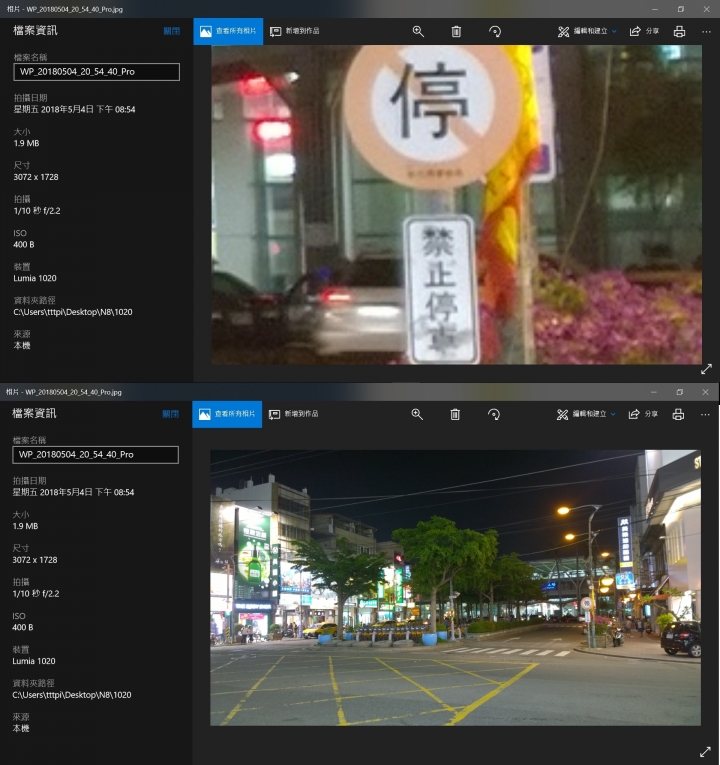
Task: Click the zoom magnifier icon in top window
Action: point(418,31)
